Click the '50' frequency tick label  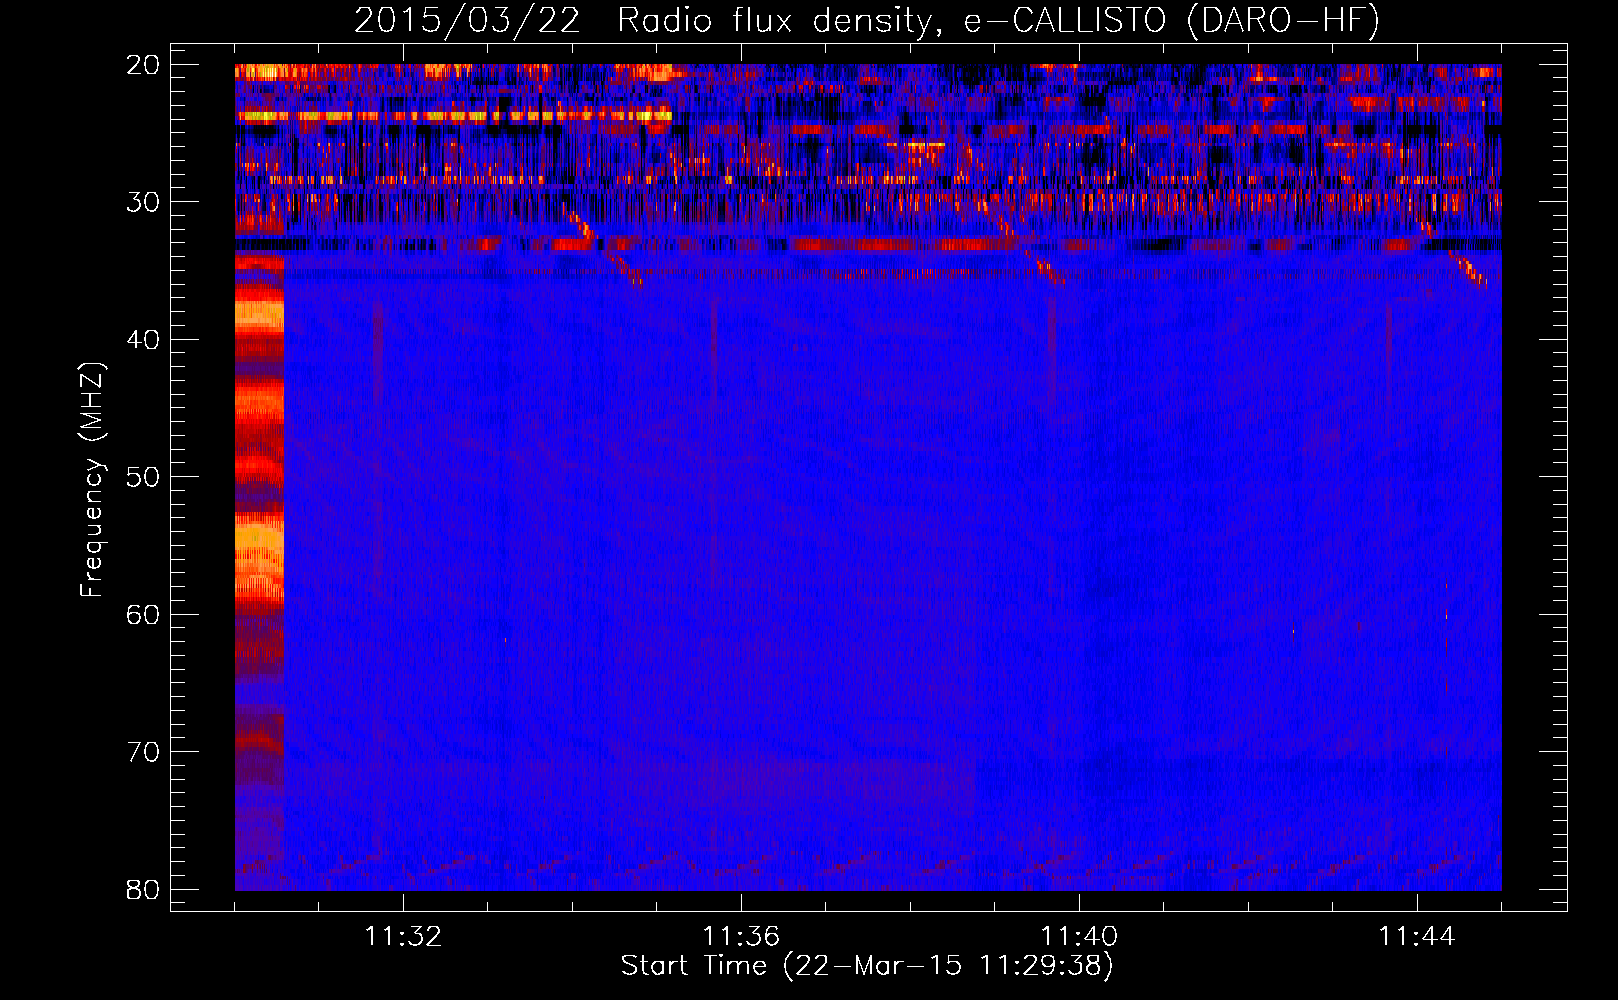click(x=143, y=477)
